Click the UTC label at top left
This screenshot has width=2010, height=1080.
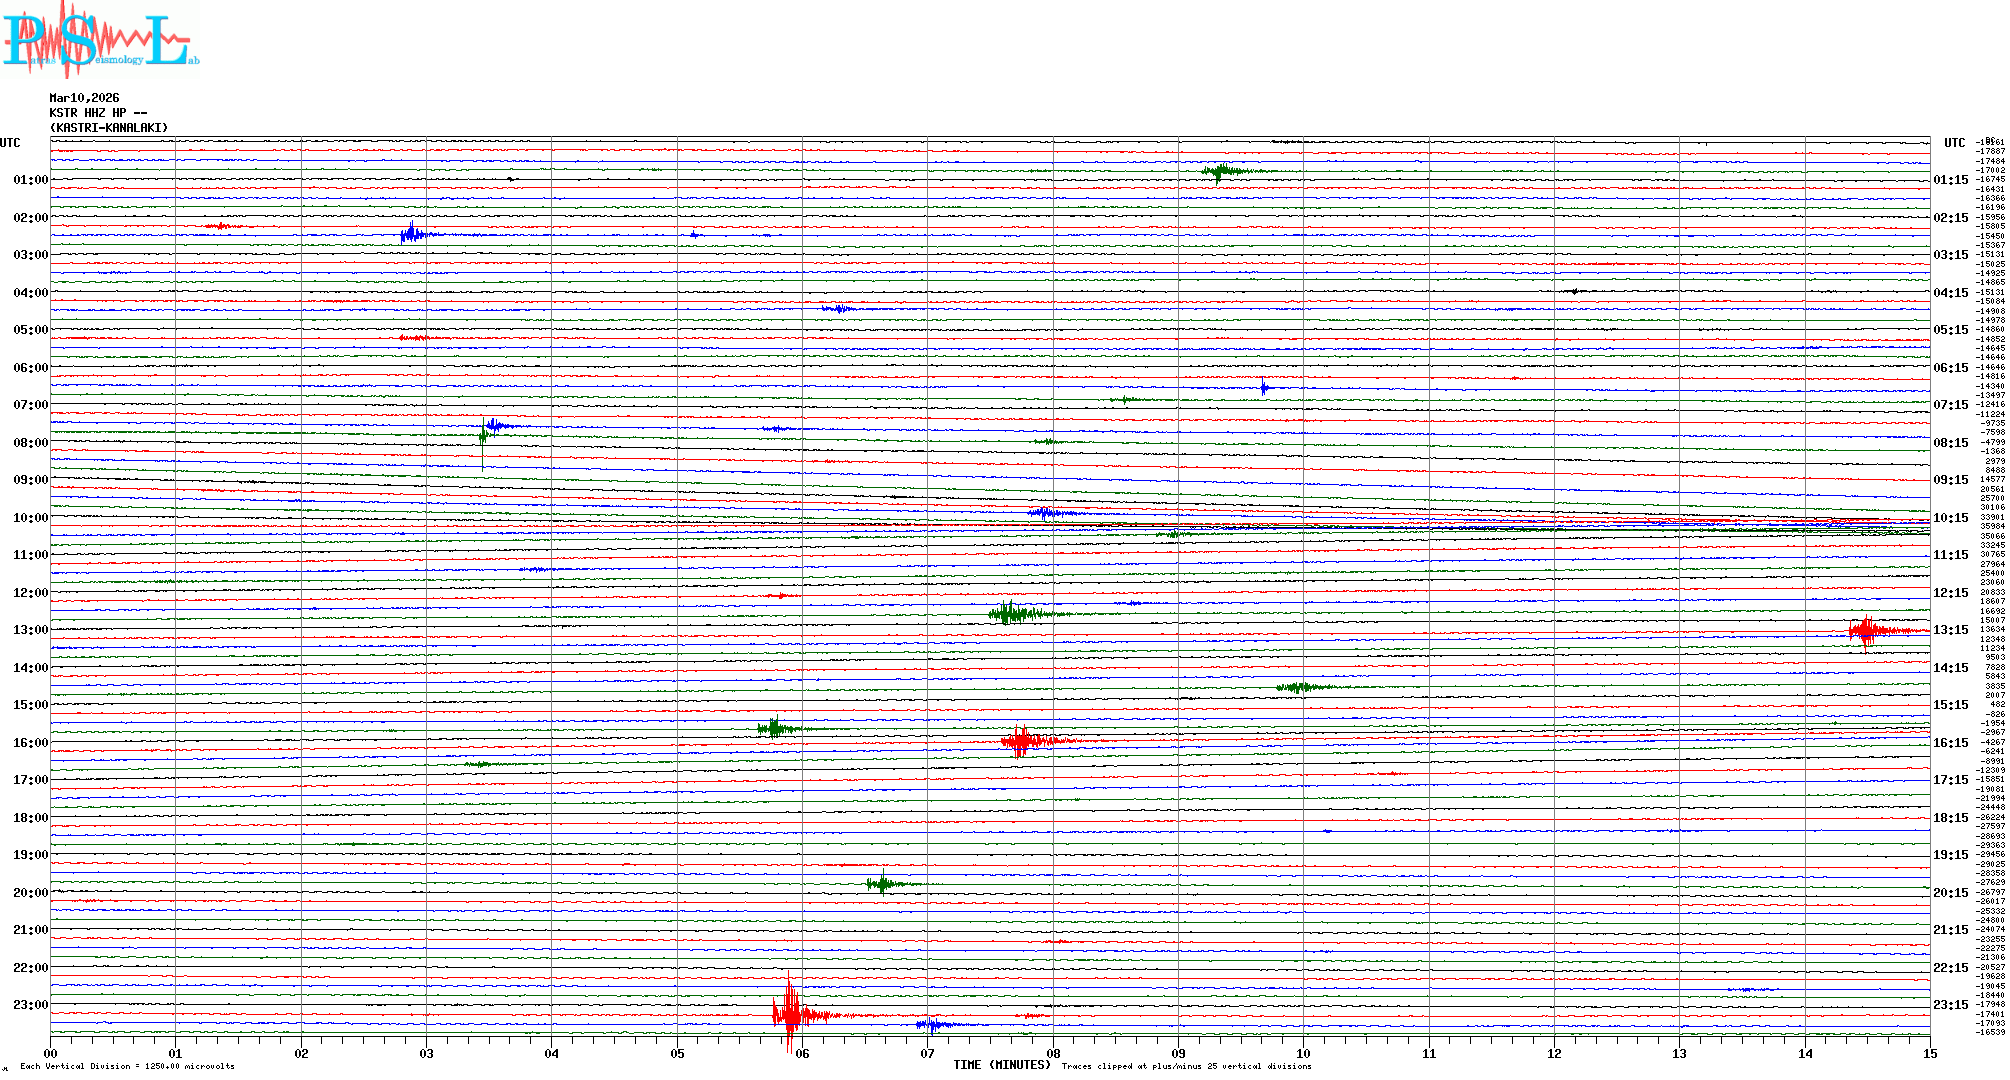pyautogui.click(x=10, y=143)
